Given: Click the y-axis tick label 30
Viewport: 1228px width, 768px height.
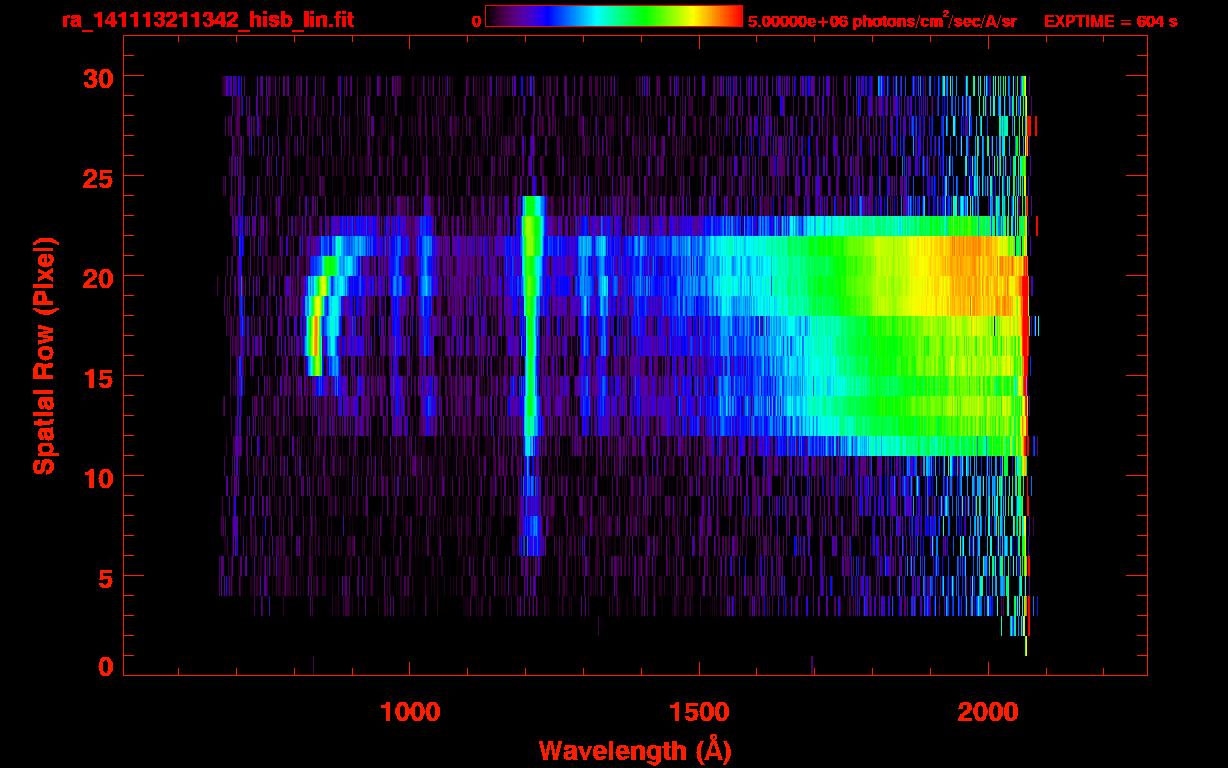Looking at the screenshot, I should click(x=99, y=77).
